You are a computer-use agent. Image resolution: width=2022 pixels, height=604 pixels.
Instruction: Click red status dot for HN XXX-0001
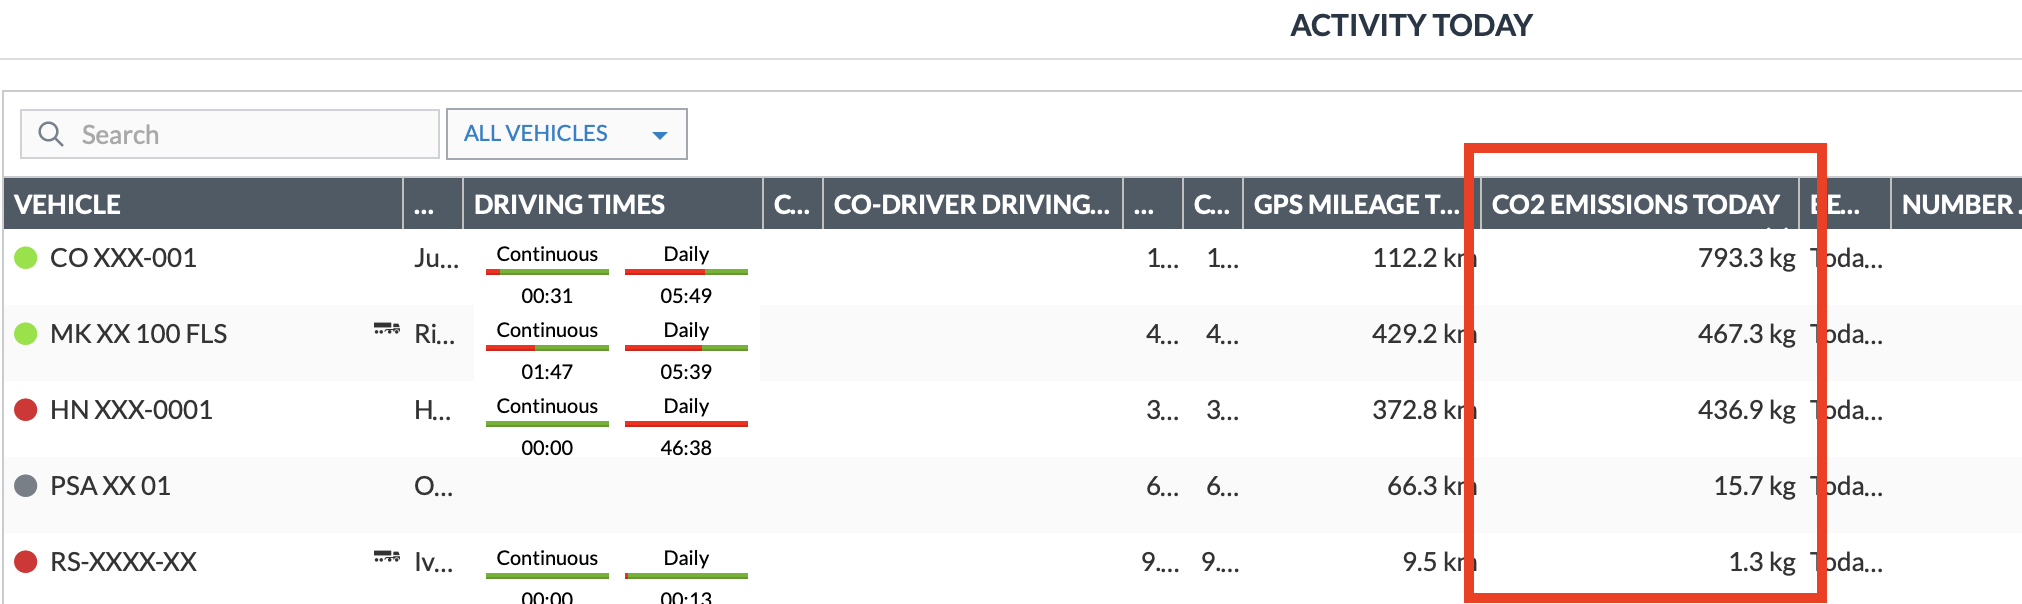click(26, 410)
